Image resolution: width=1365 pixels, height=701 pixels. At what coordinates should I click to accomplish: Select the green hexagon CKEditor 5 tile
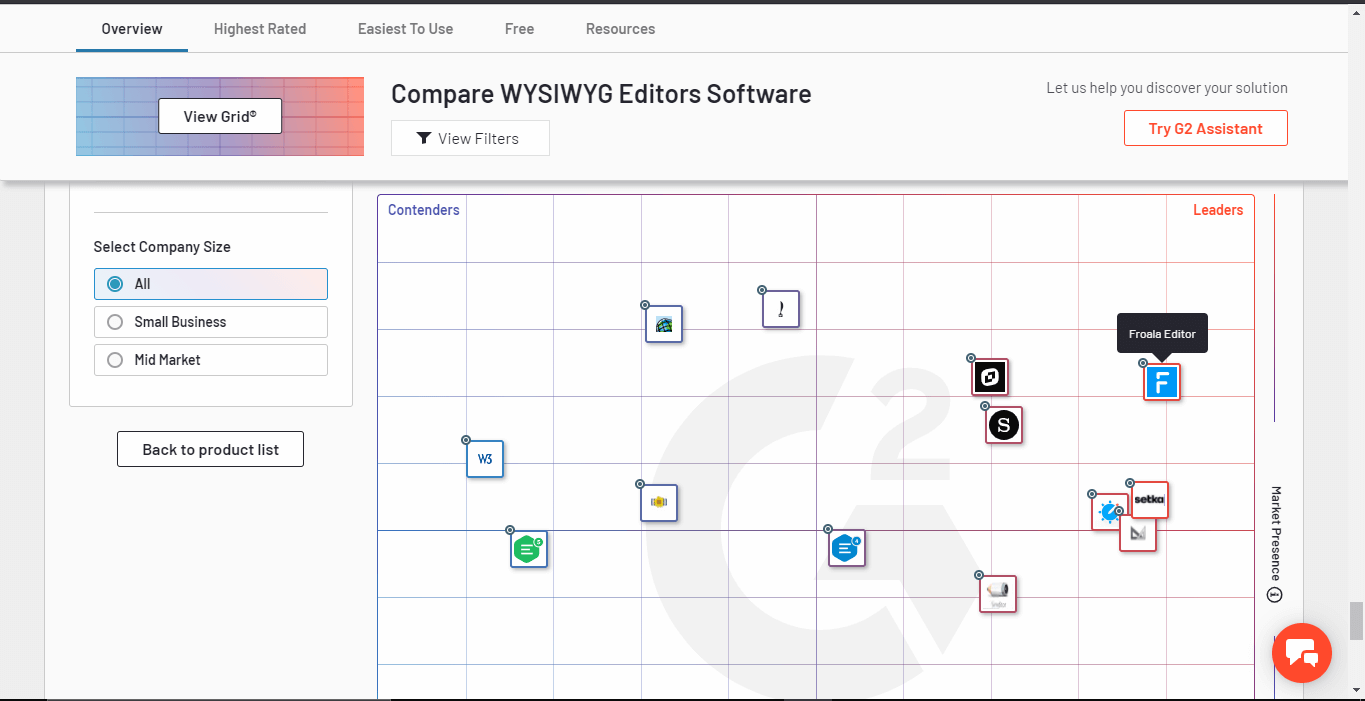point(528,549)
